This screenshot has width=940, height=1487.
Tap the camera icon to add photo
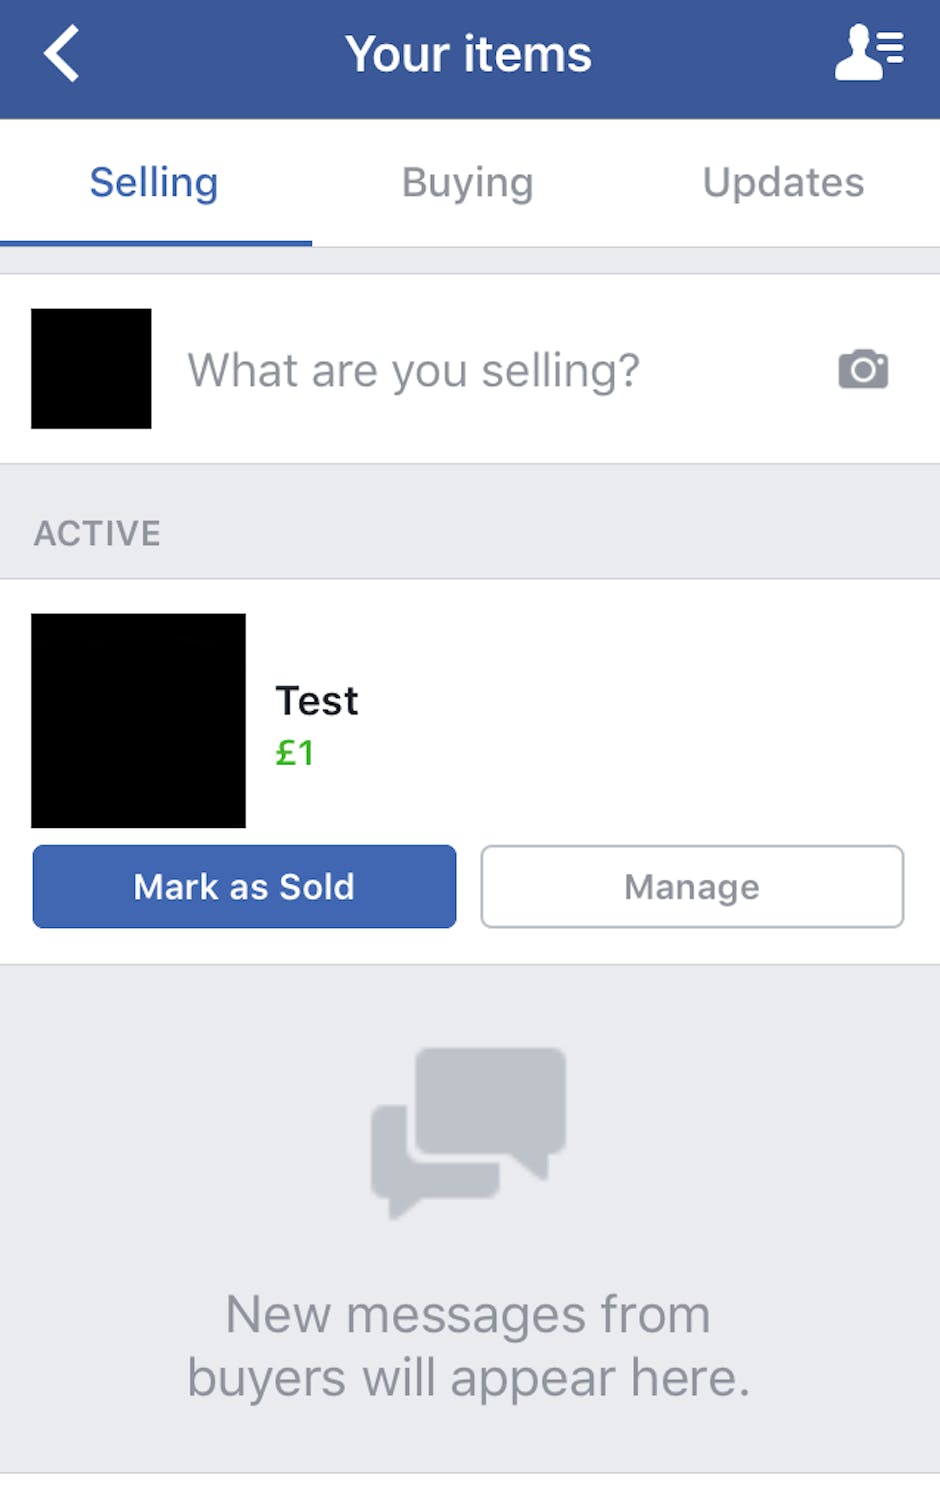(x=863, y=369)
